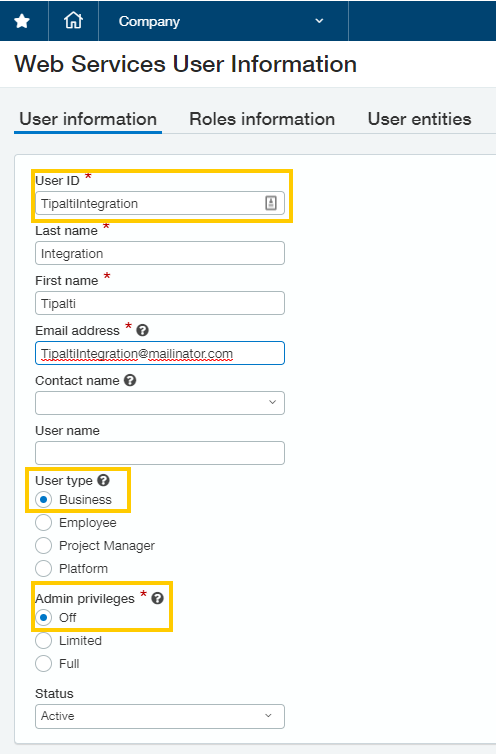Set Admin privileges to Limited

43,641
